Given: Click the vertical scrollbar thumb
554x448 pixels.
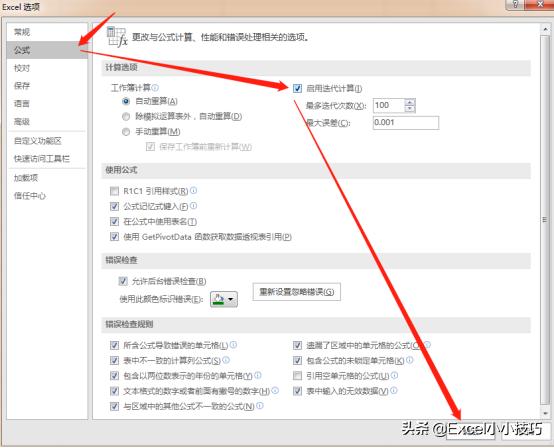Looking at the screenshot, I should (545, 220).
